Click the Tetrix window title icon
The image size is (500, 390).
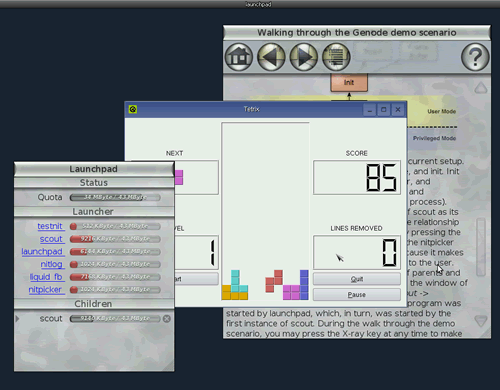[133, 109]
